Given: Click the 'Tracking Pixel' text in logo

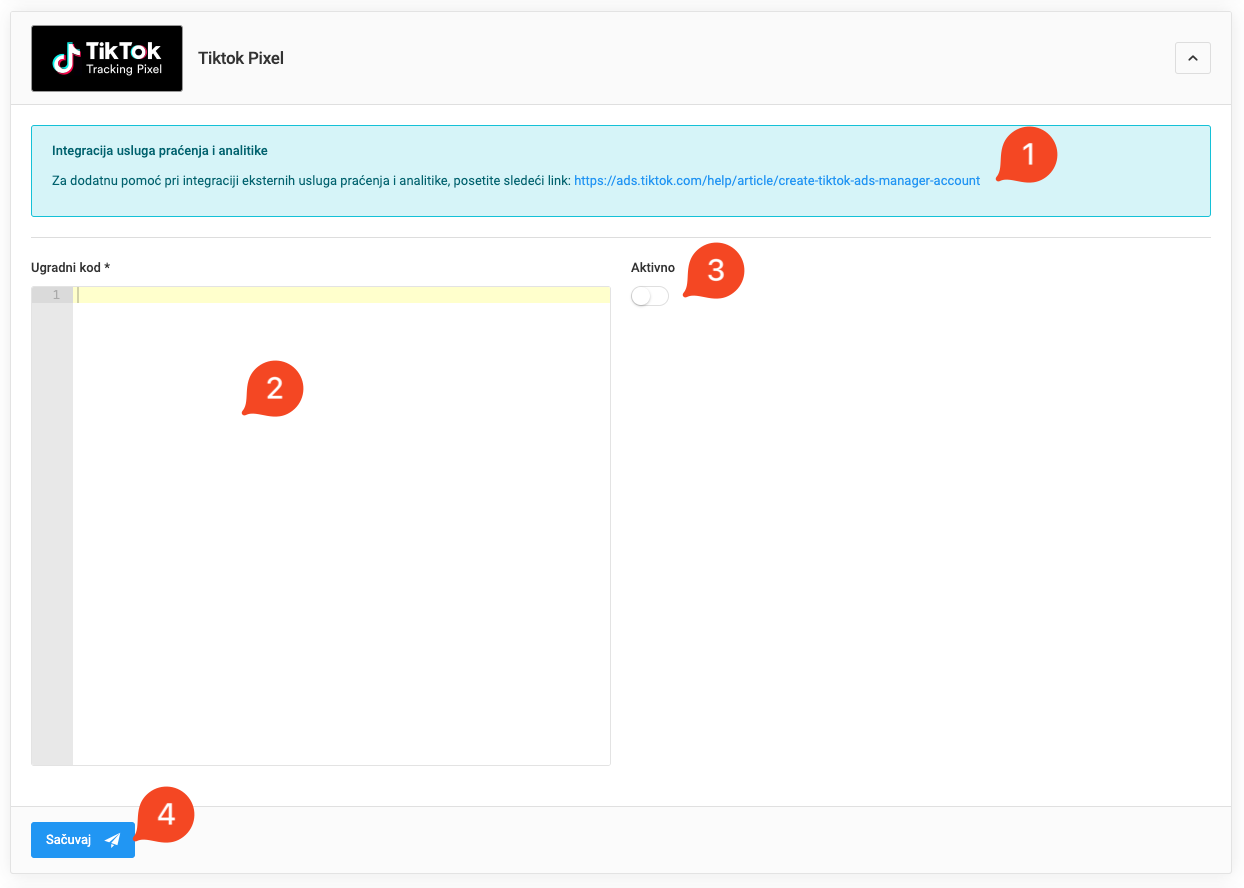Looking at the screenshot, I should click(x=124, y=69).
